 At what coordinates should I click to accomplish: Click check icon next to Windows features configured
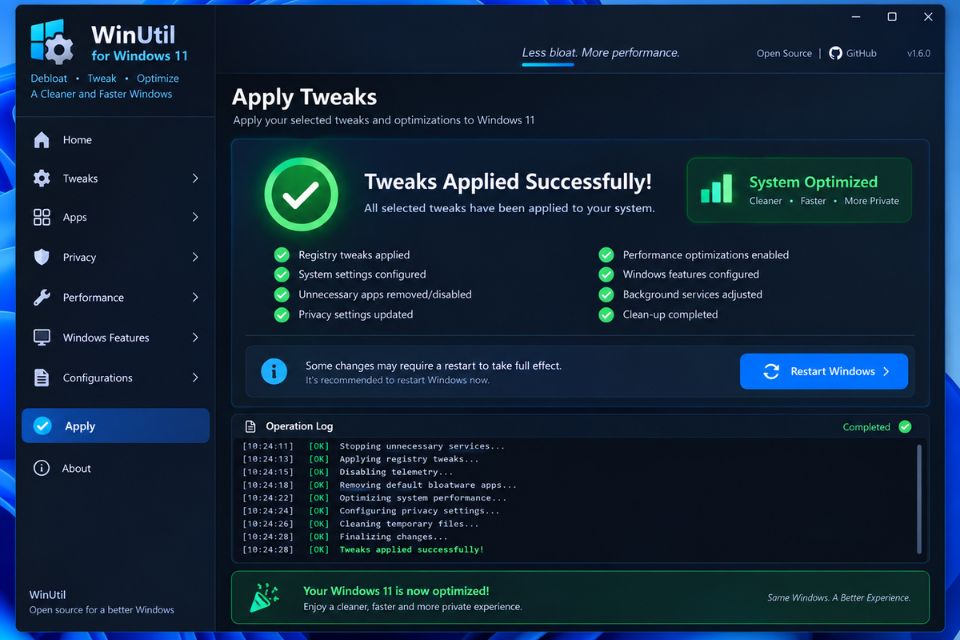point(606,274)
